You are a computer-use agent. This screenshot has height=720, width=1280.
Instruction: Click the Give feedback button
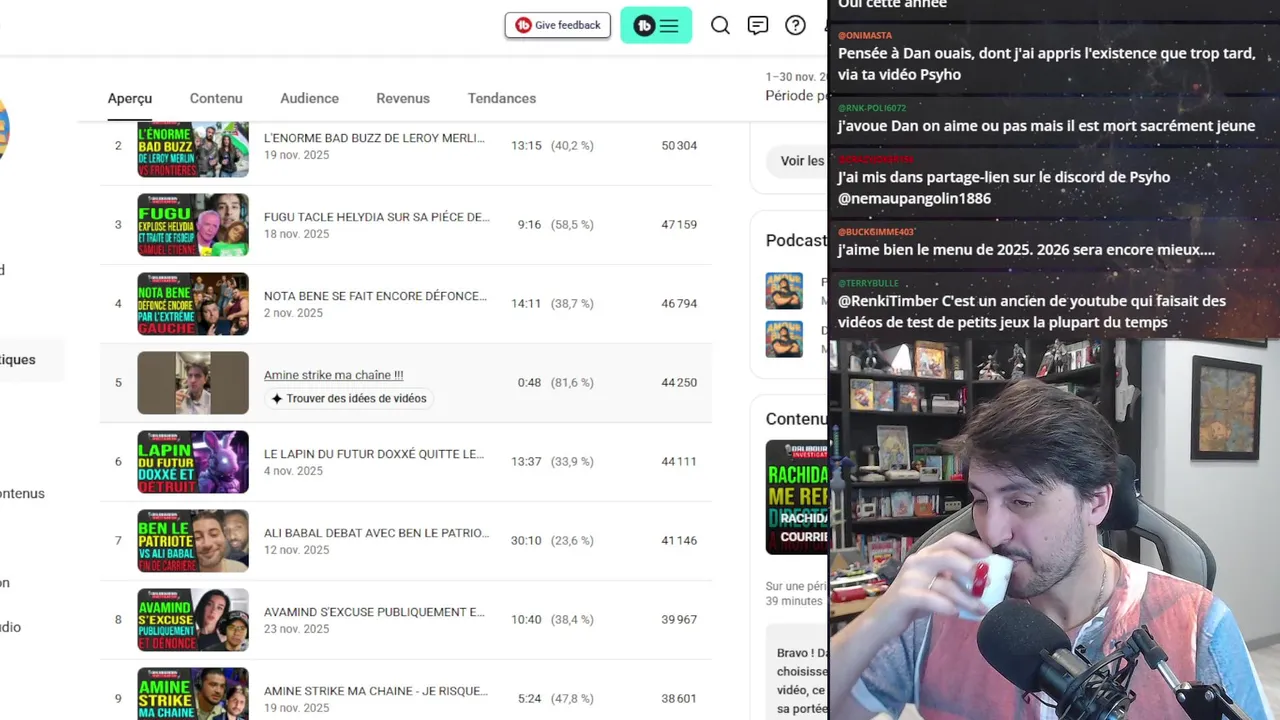click(558, 25)
